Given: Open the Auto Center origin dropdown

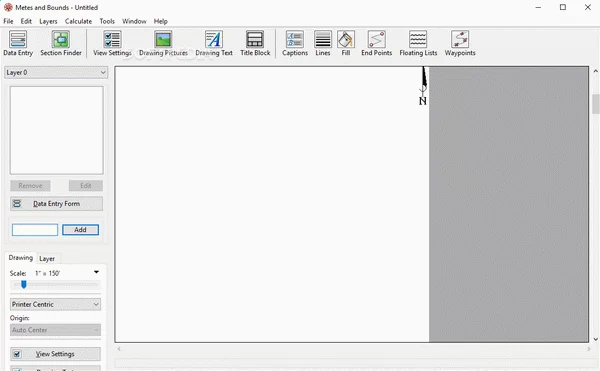Looking at the screenshot, I should [55, 330].
